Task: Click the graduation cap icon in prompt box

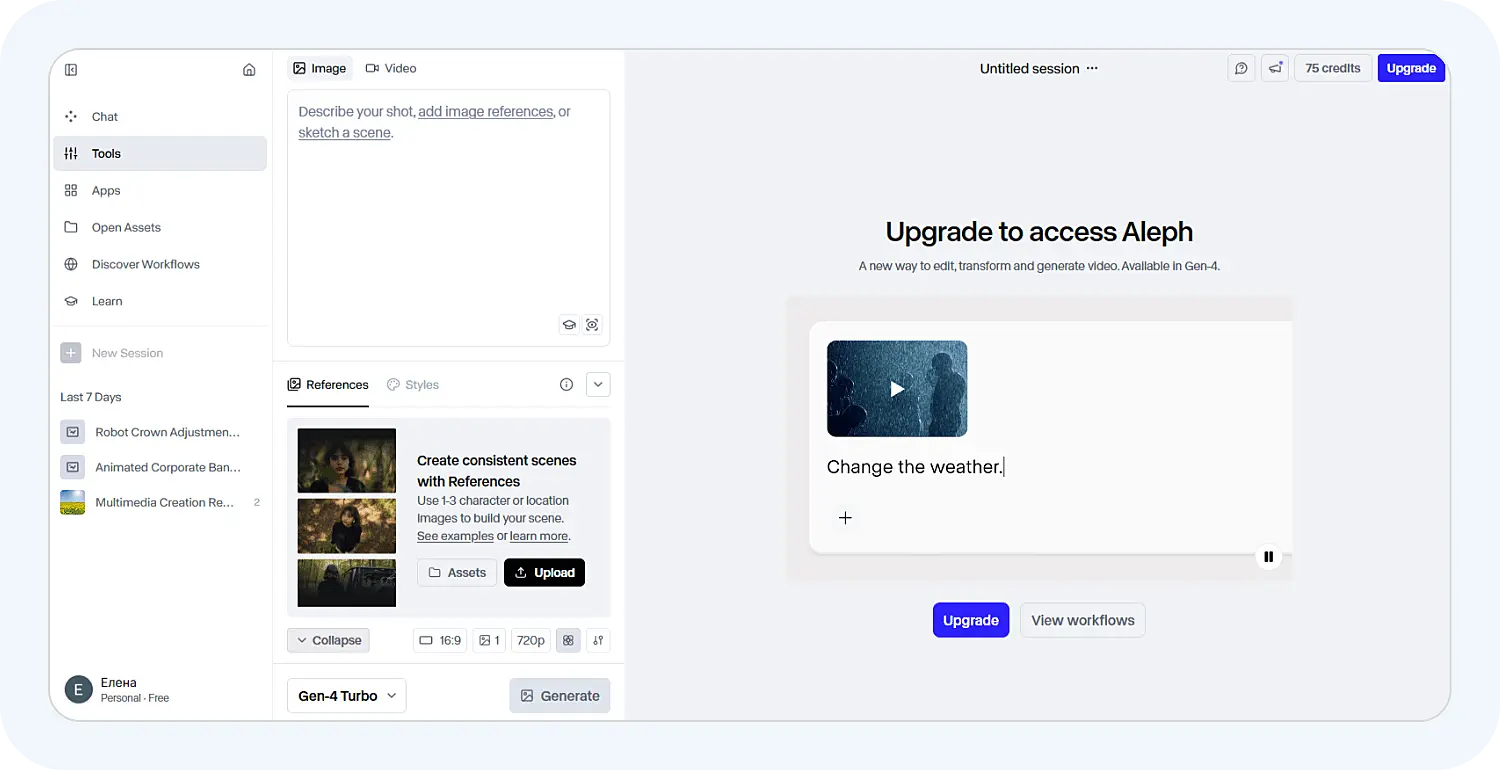Action: 568,325
